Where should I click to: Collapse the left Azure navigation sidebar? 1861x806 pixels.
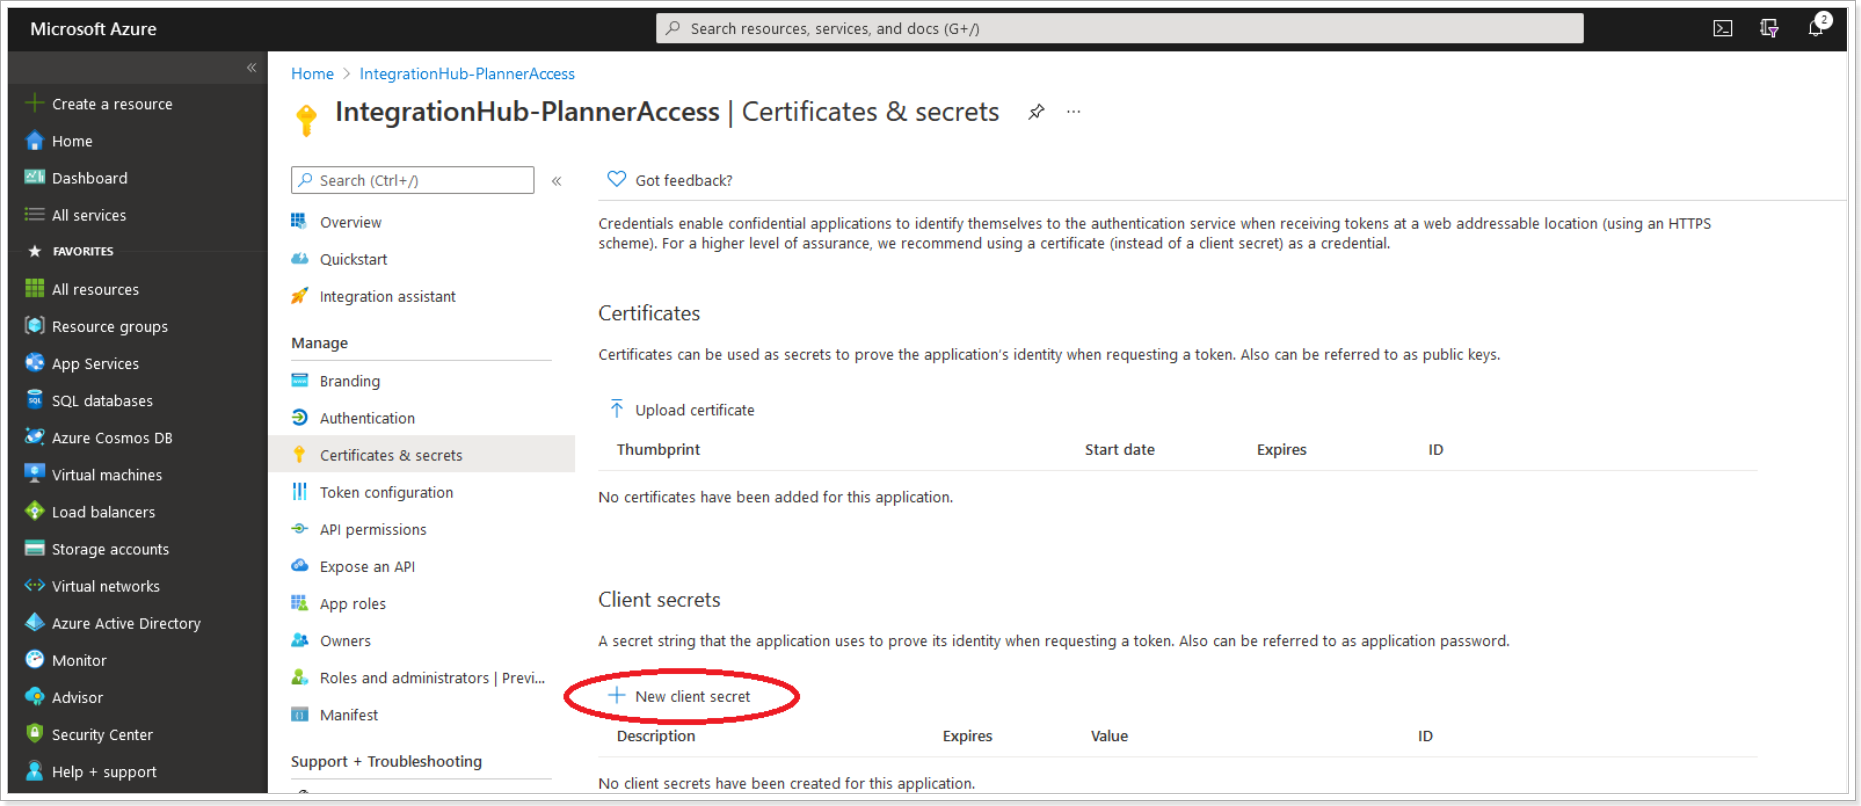[251, 68]
